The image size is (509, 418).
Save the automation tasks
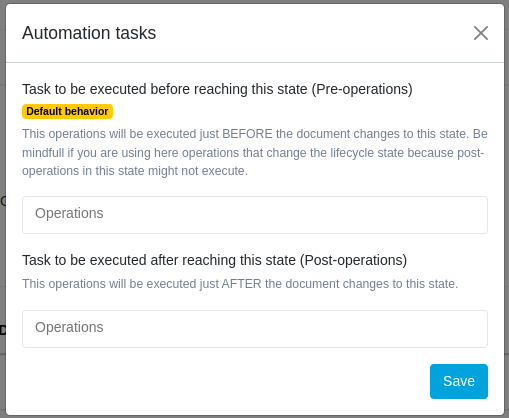[459, 381]
